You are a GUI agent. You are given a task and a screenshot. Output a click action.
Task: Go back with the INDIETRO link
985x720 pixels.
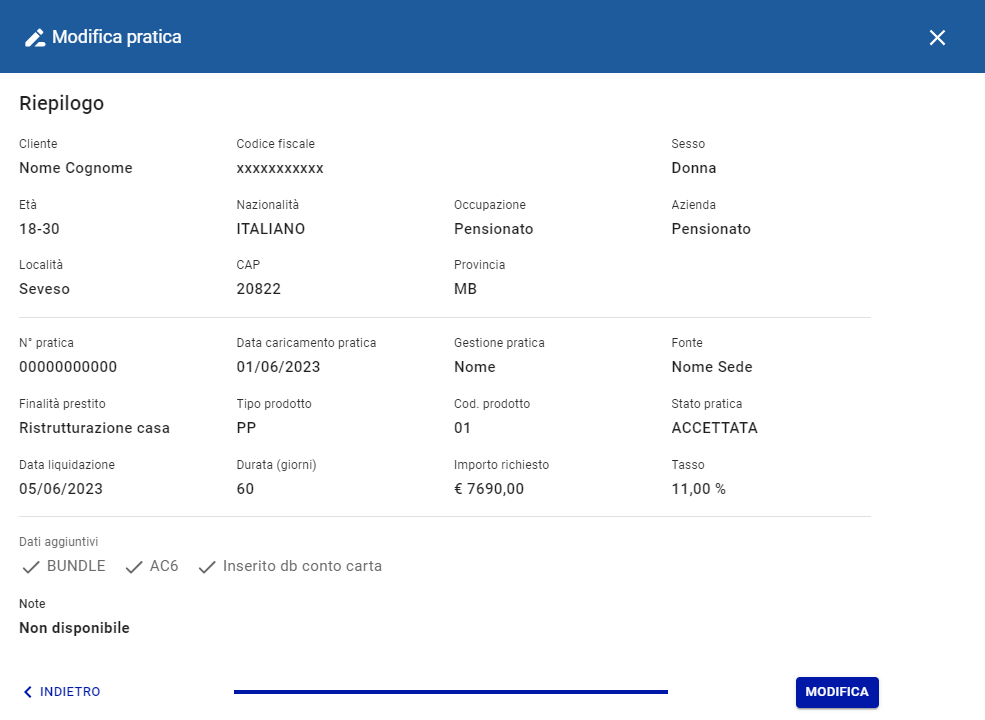pyautogui.click(x=69, y=692)
